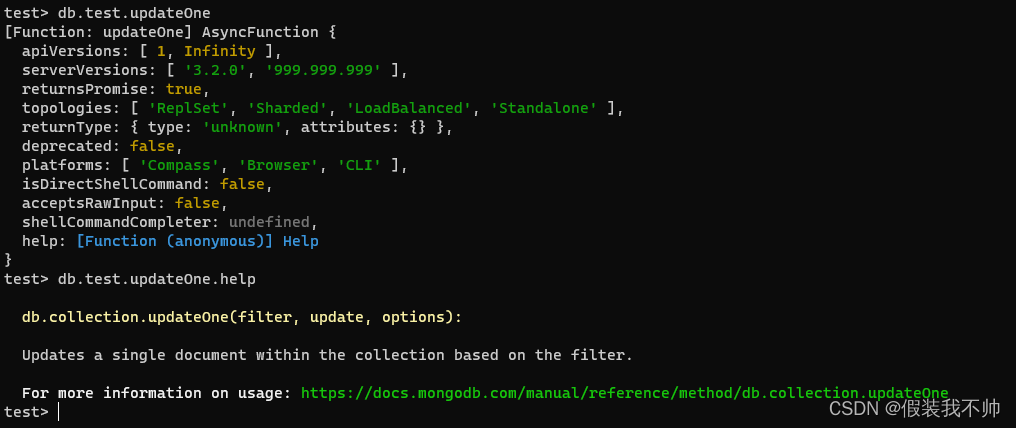Click the 'true' returnsPromise value
The height and width of the screenshot is (428, 1016).
[x=183, y=89]
